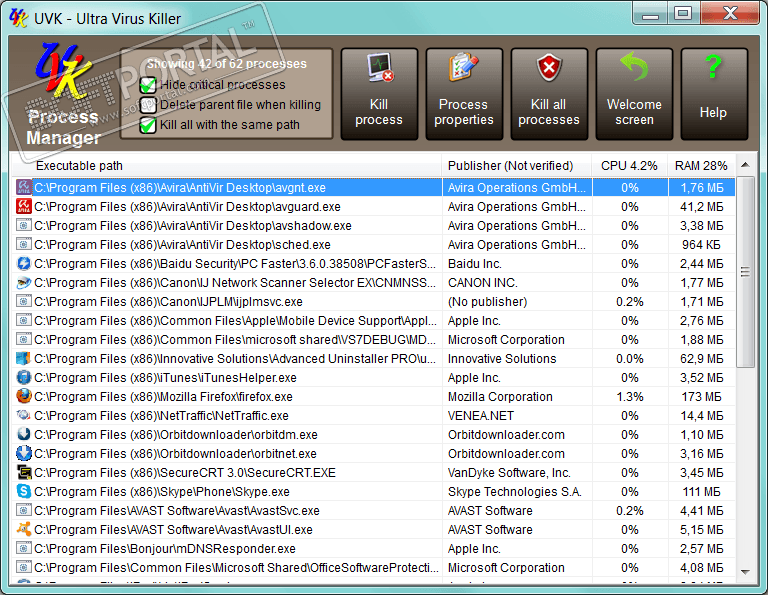Viewport: 768px width, 595px height.
Task: Sort by CPU 4.2% column header
Action: (629, 166)
